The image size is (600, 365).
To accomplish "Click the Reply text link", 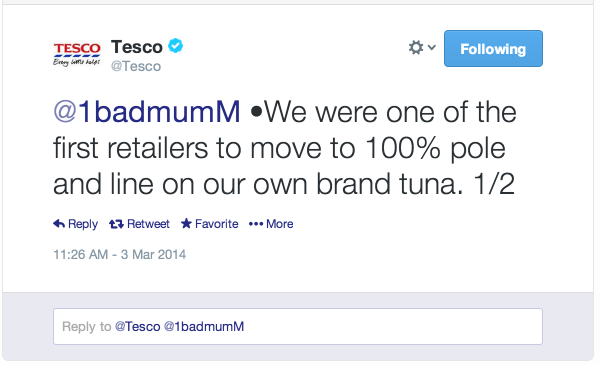I will 83,224.
